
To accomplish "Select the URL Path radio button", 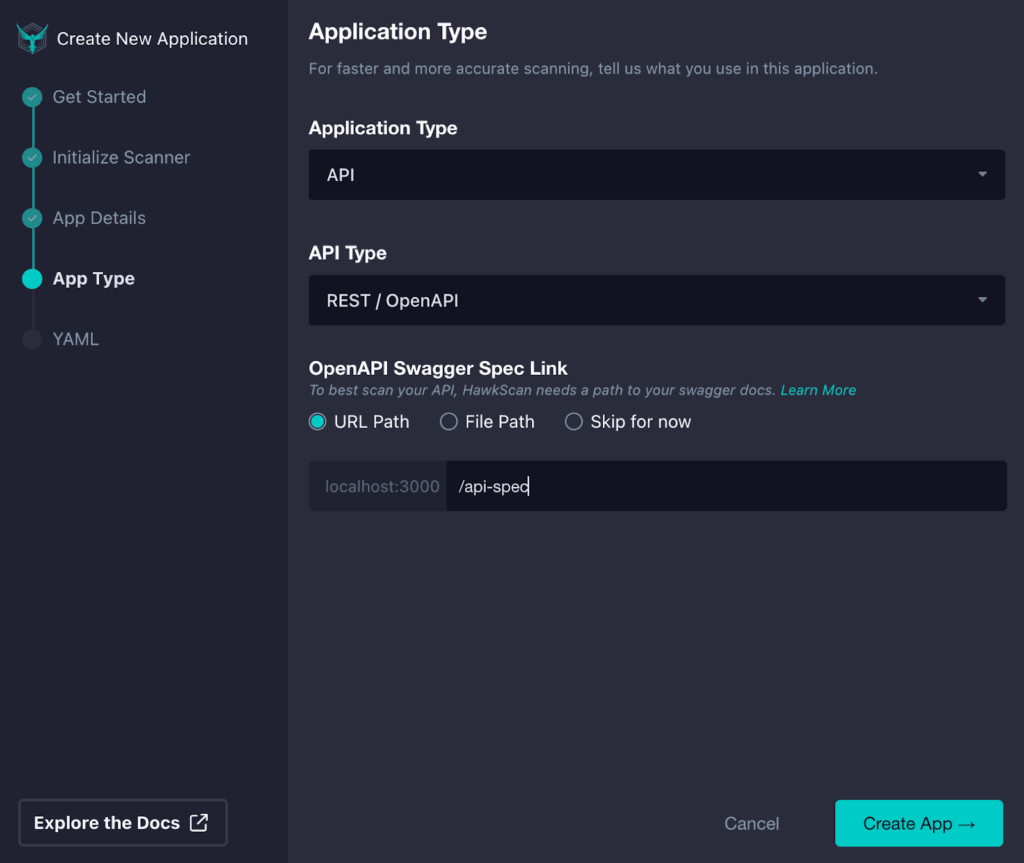I will pyautogui.click(x=317, y=422).
